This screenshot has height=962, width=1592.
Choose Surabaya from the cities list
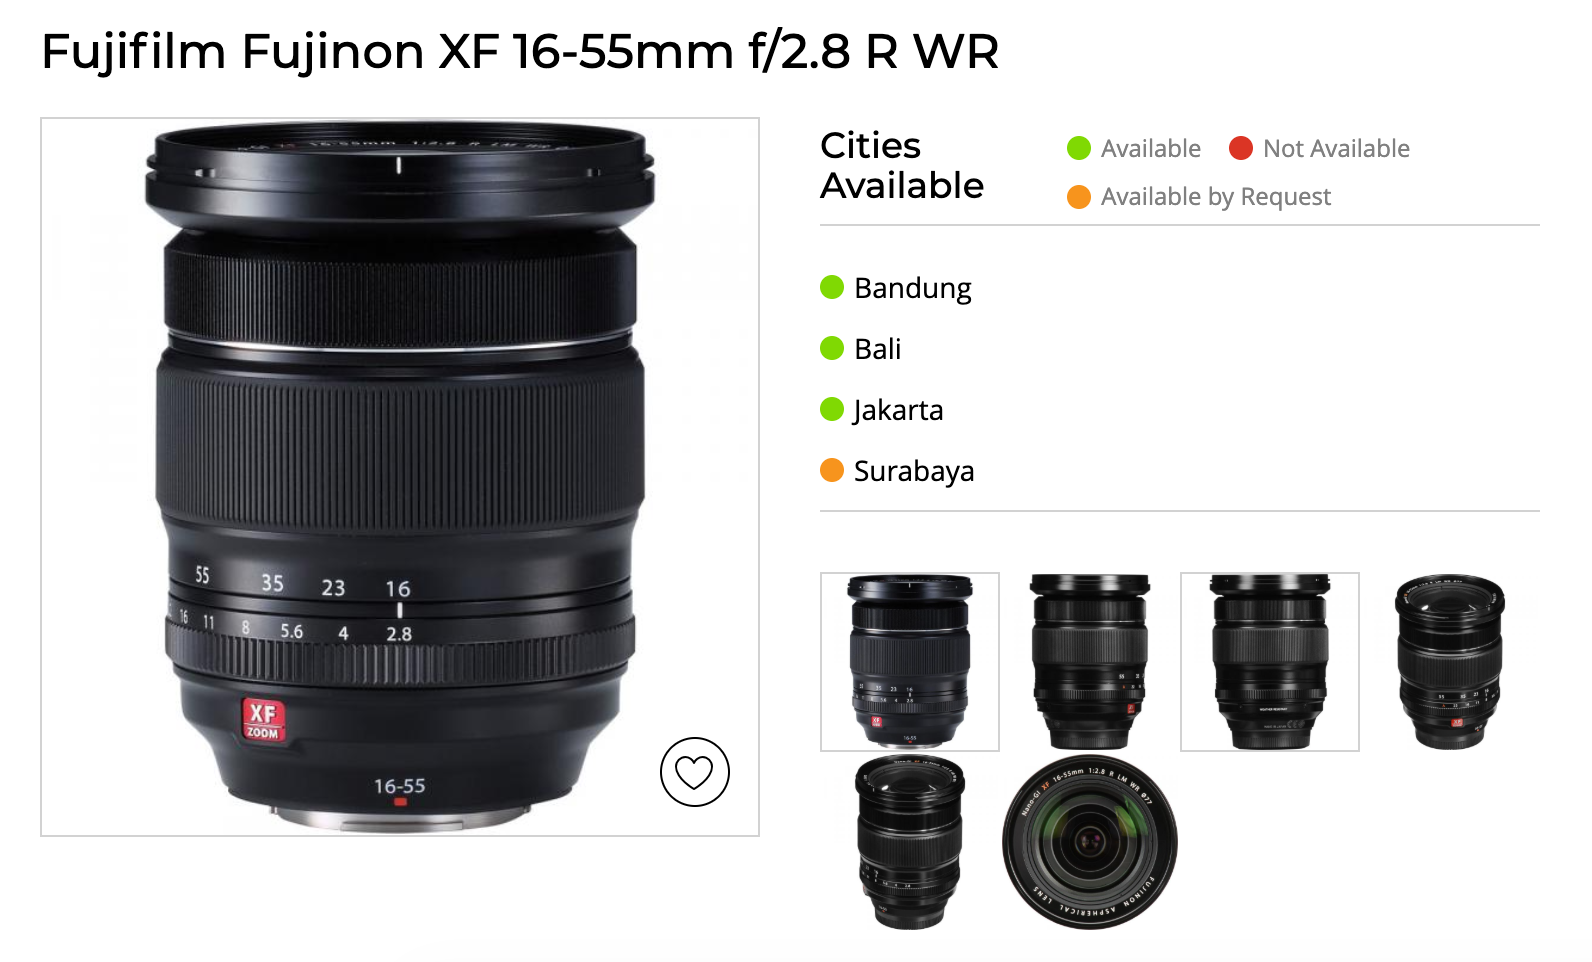click(914, 471)
